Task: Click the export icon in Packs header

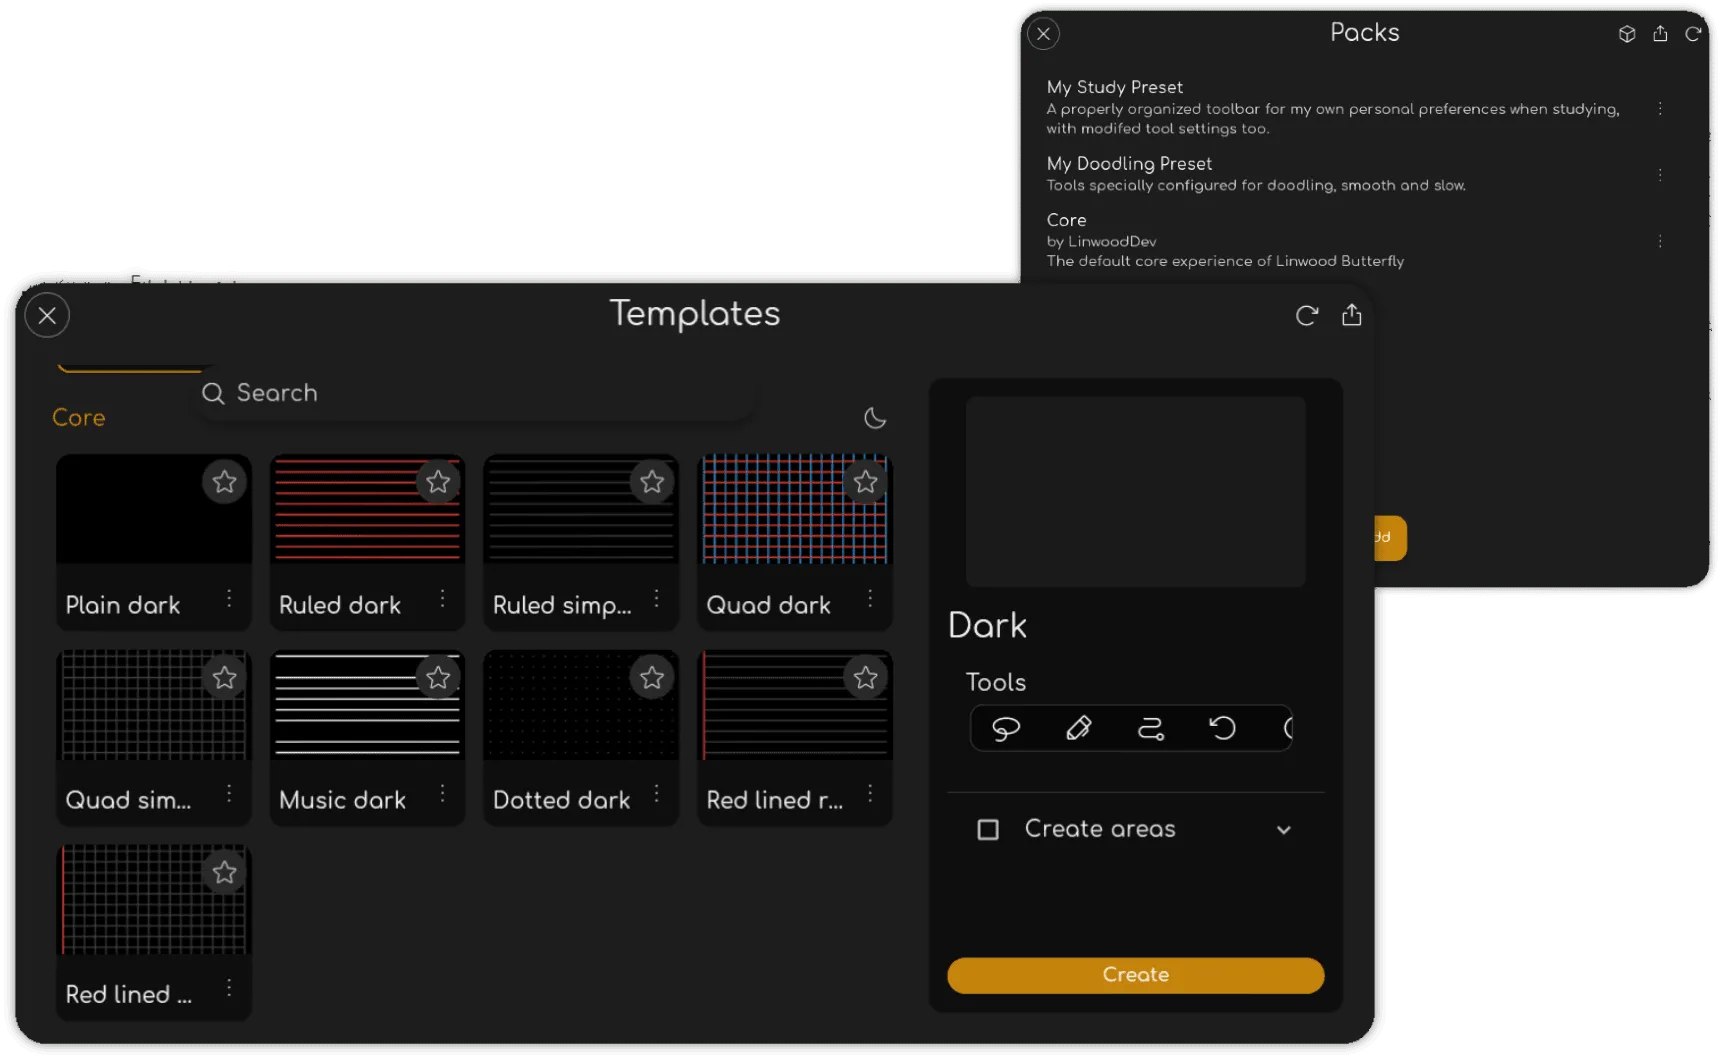Action: pyautogui.click(x=1660, y=34)
